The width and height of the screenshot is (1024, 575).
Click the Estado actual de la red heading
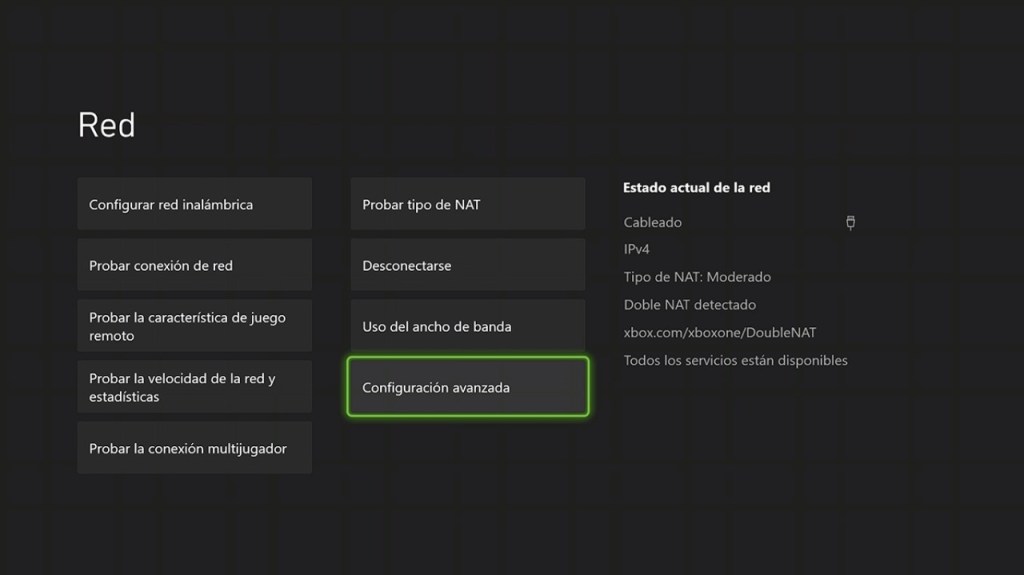click(x=696, y=187)
